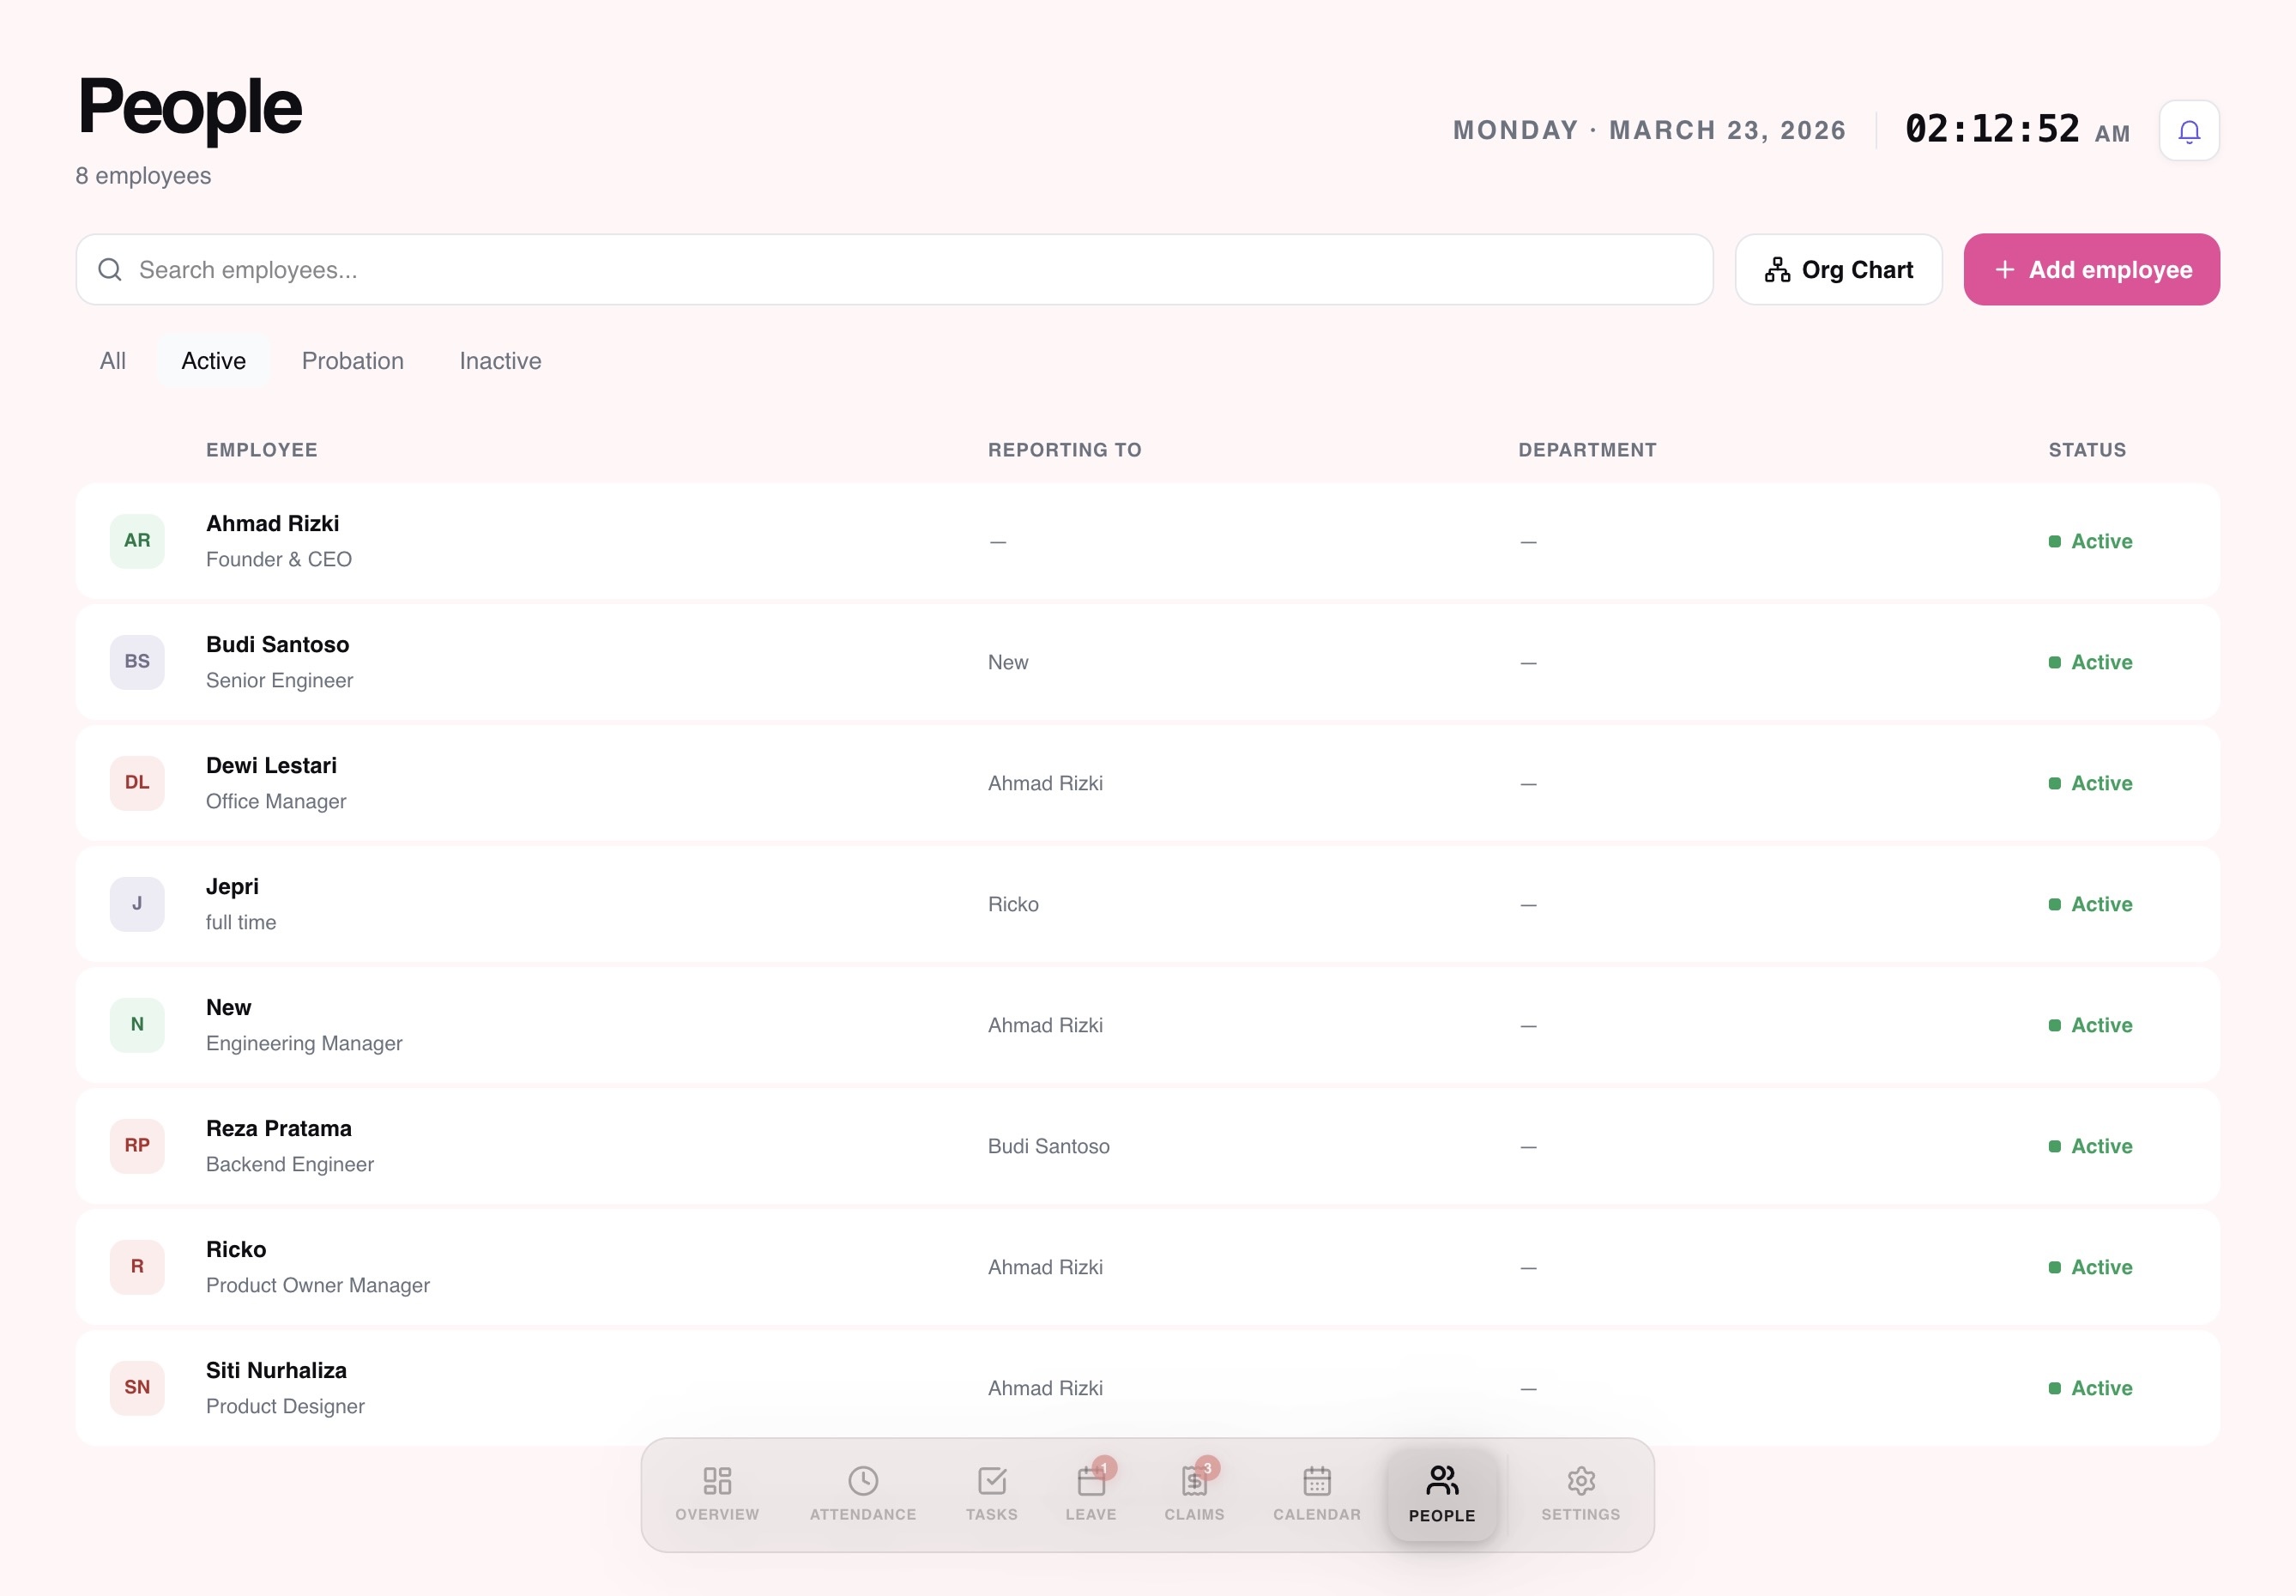
Task: Open the notification bell
Action: [x=2189, y=130]
